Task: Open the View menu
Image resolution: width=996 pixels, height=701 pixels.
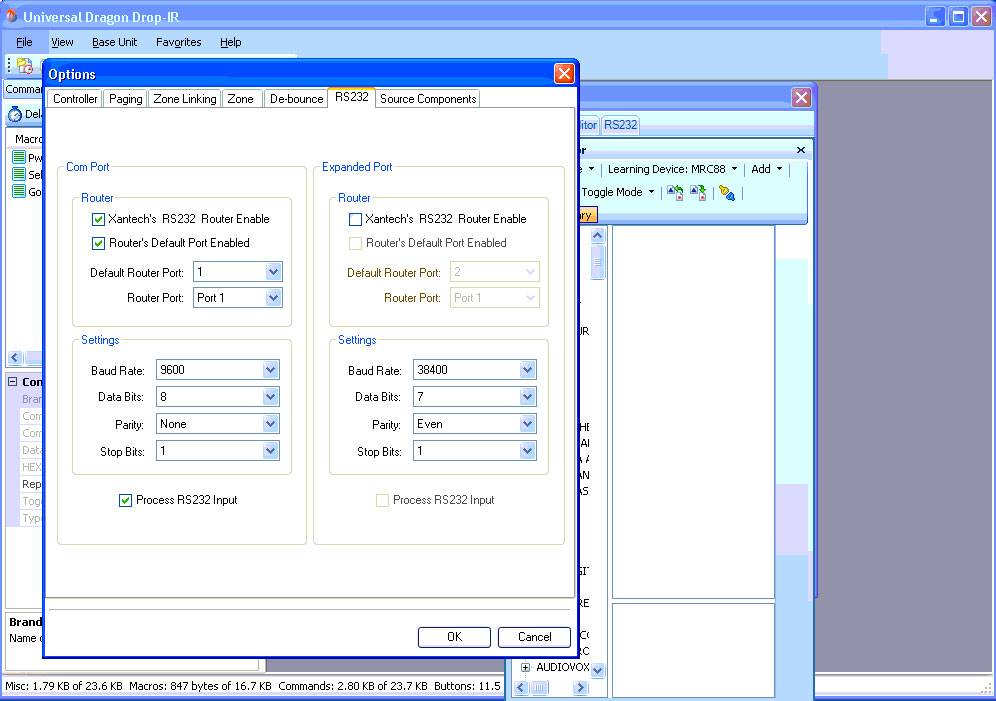Action: [x=62, y=43]
